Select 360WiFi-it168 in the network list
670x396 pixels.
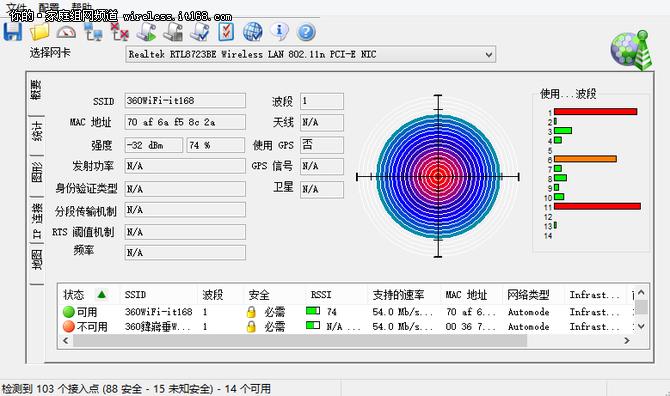(159, 312)
